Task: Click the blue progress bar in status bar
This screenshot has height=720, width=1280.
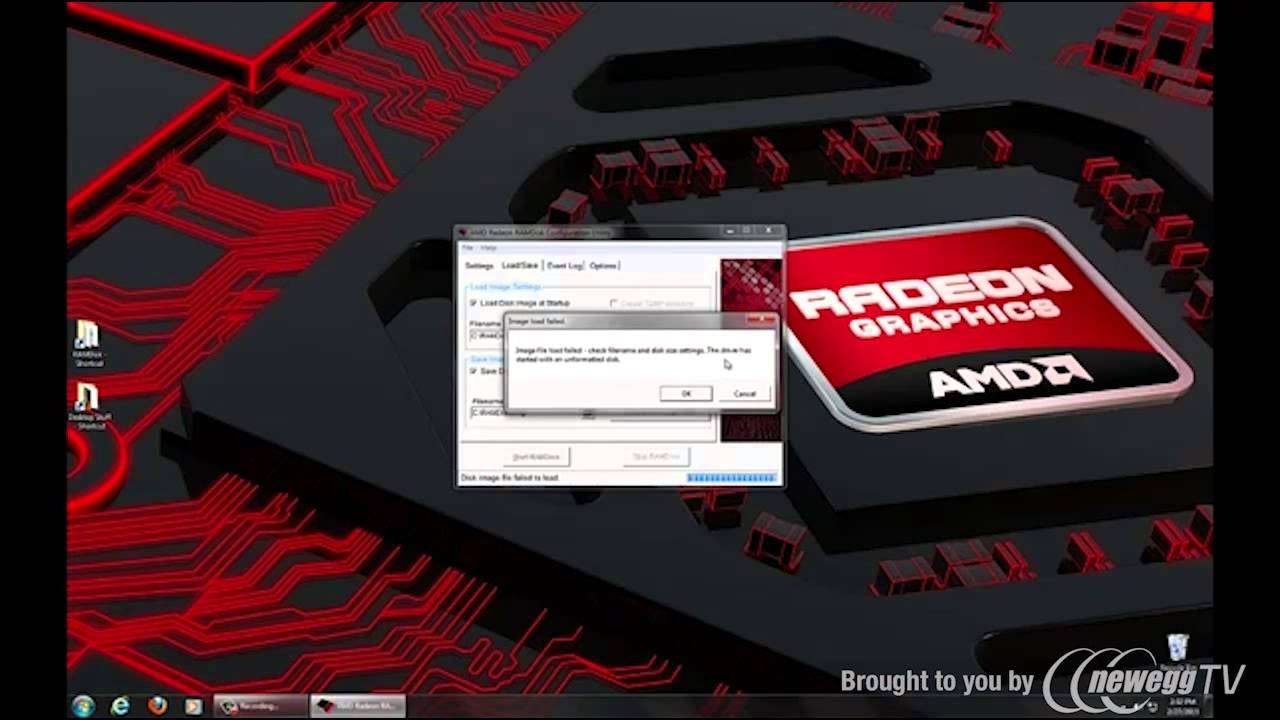Action: click(732, 478)
